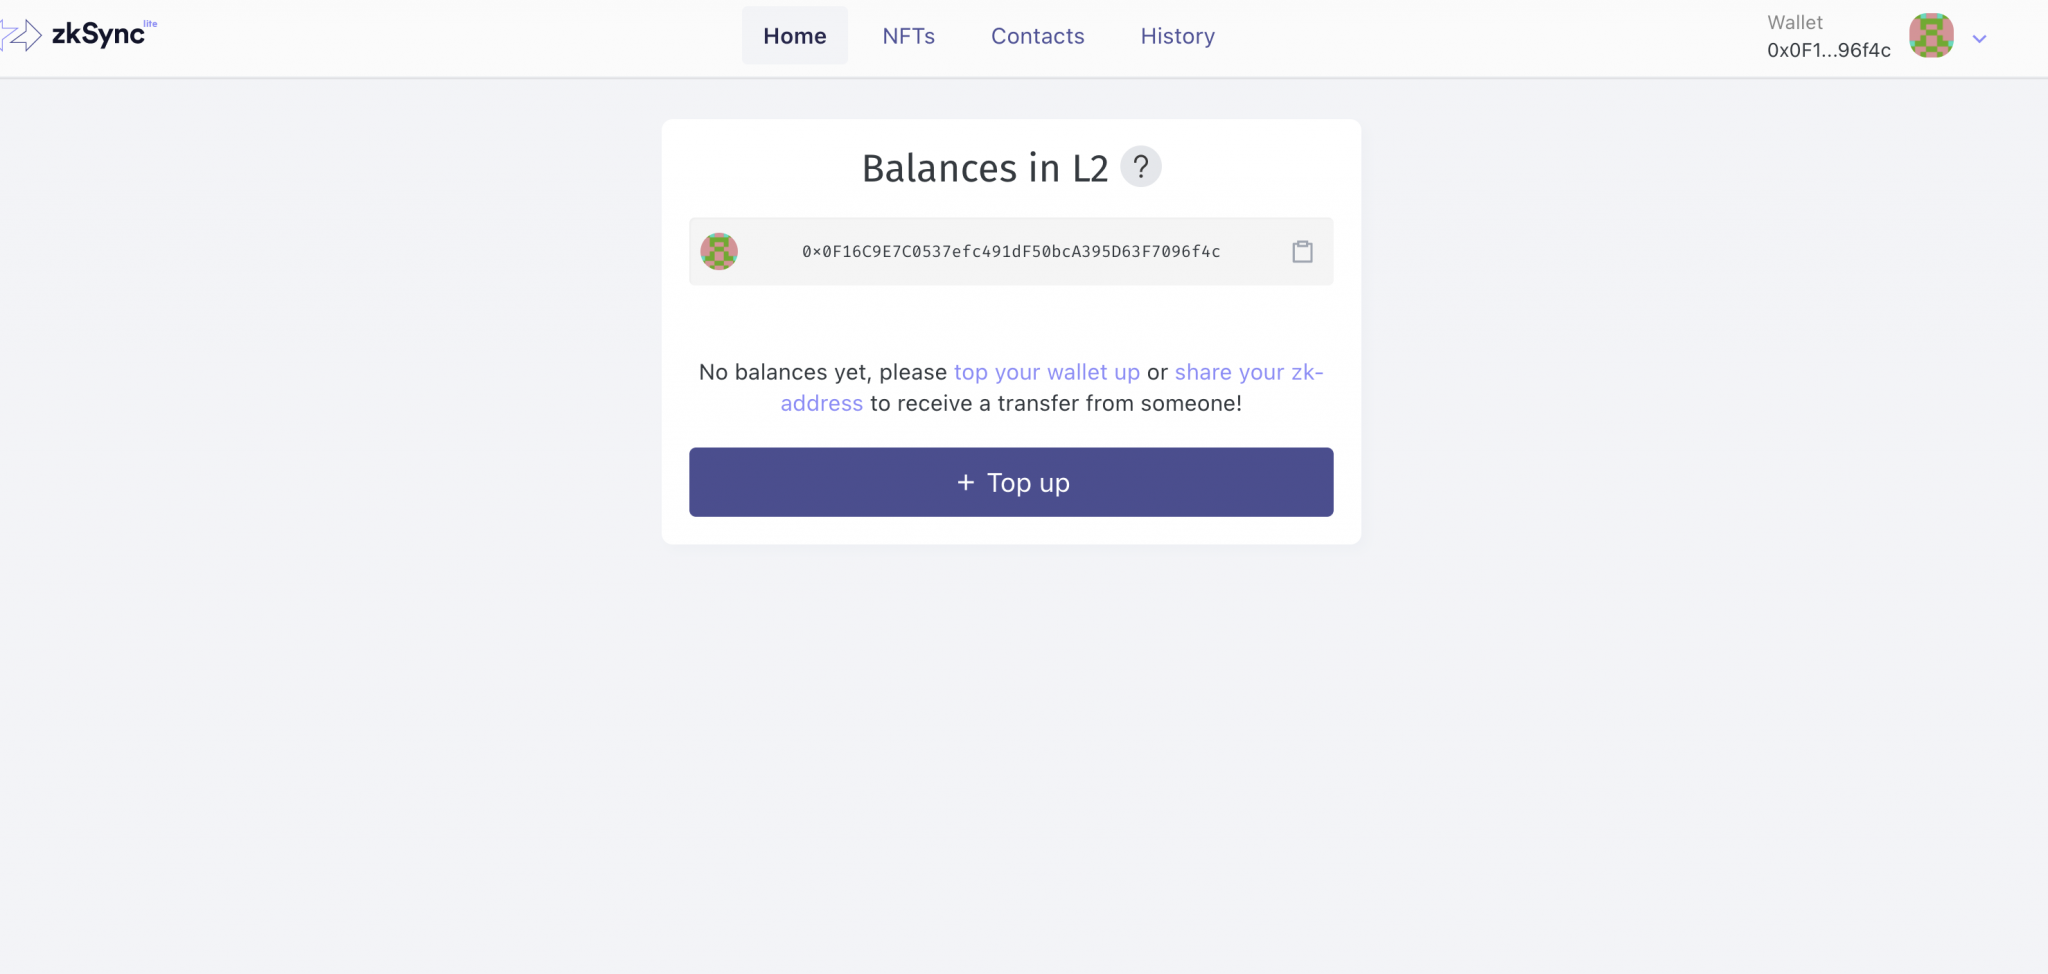
Task: View the History tab
Action: coord(1177,36)
